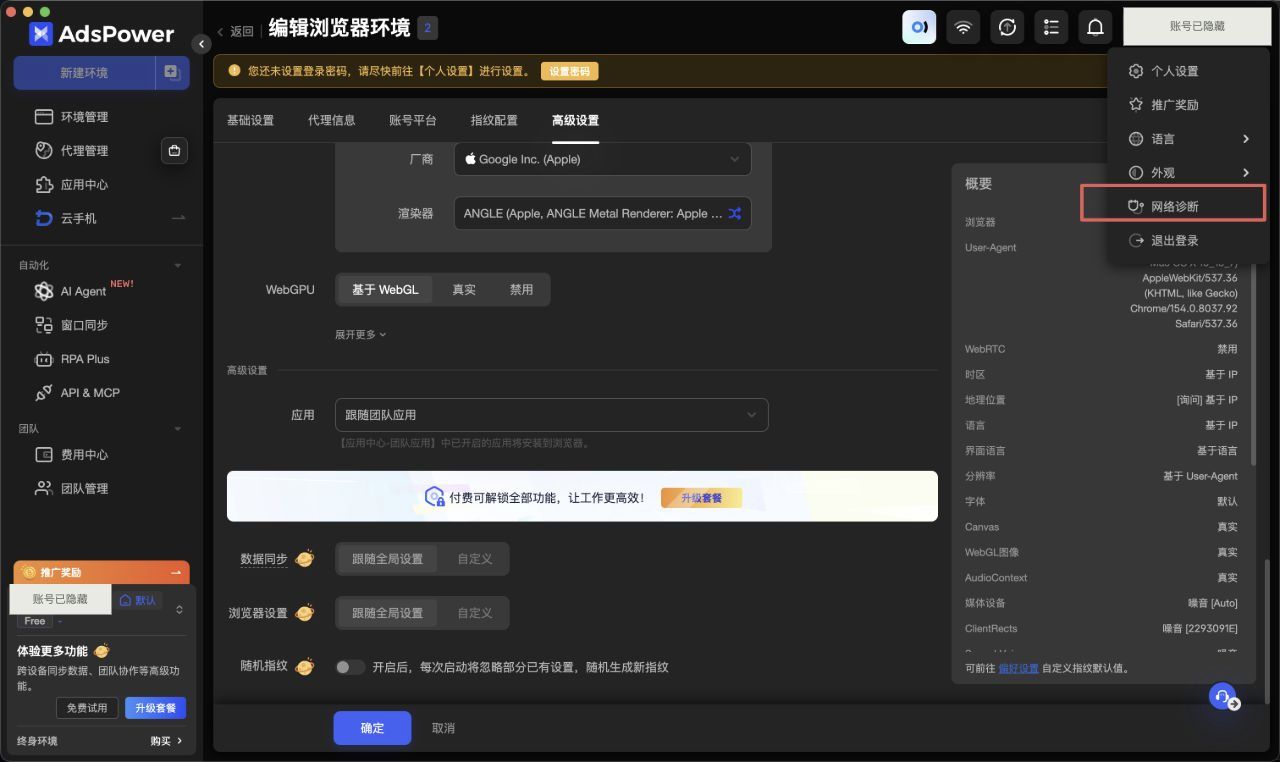Viewport: 1280px width, 762px height.
Task: Click the 取消 button
Action: pos(443,728)
